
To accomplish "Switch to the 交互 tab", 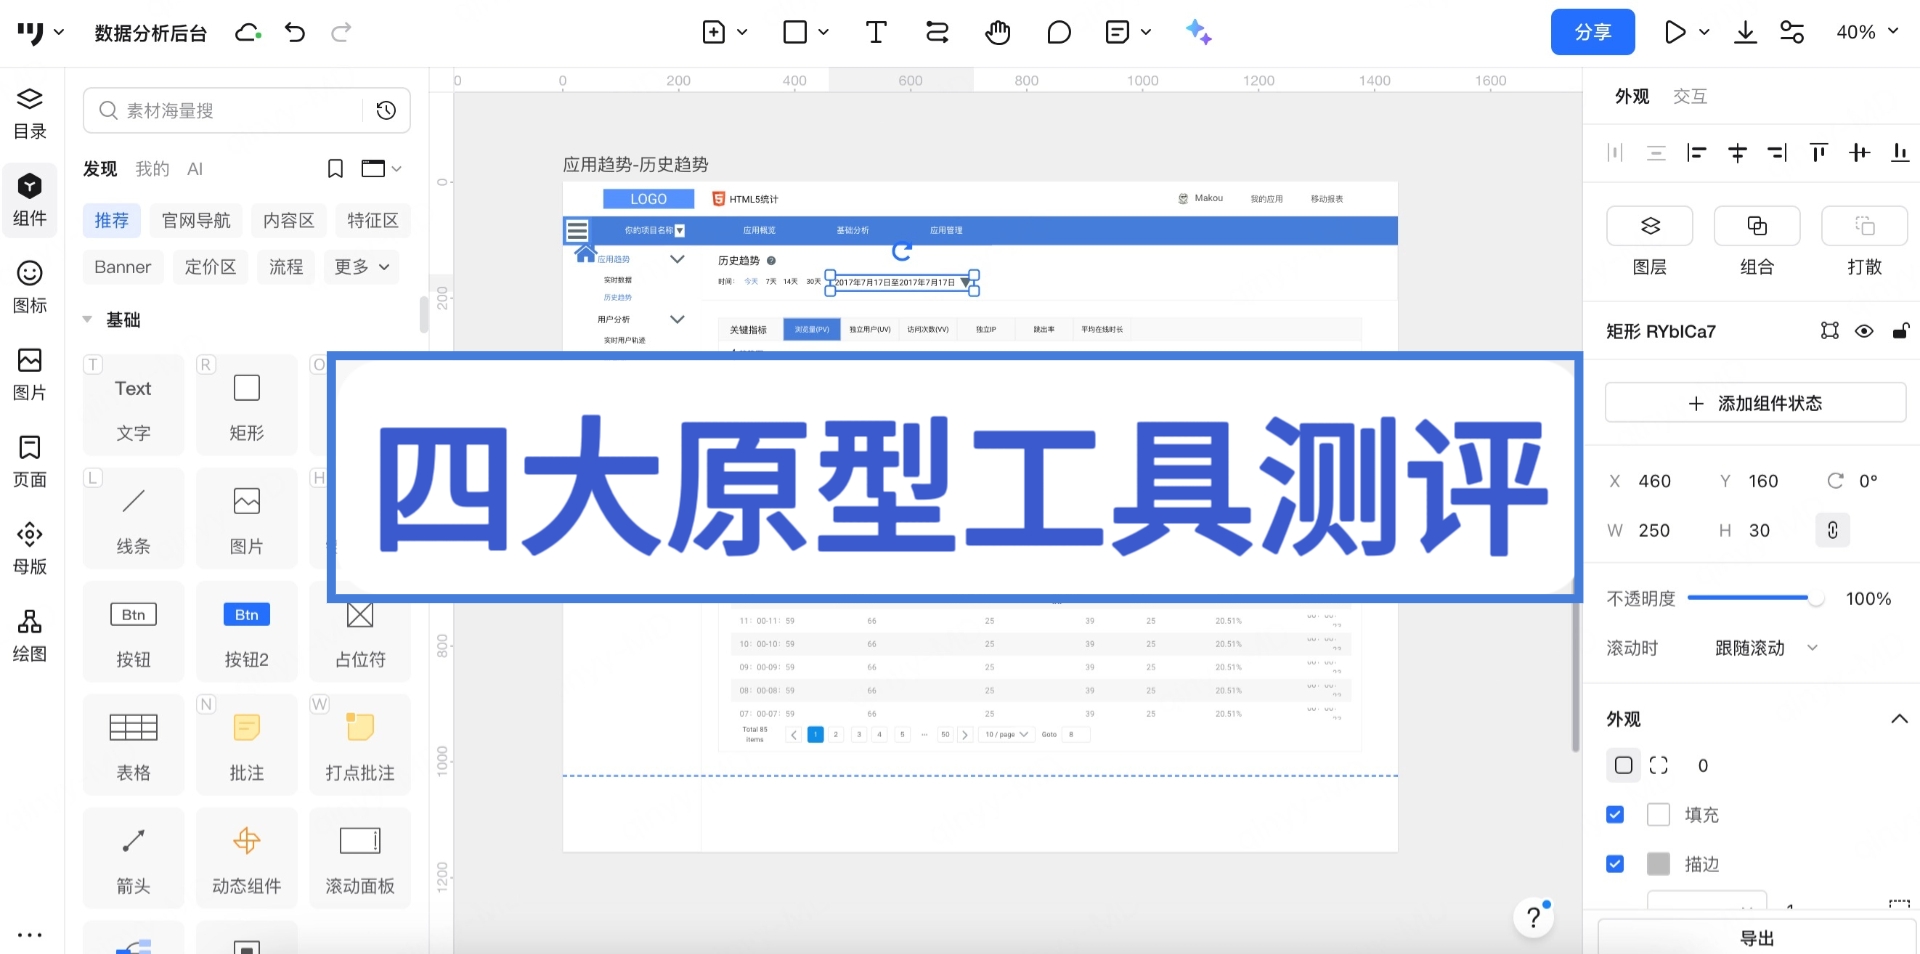I will pos(1690,96).
